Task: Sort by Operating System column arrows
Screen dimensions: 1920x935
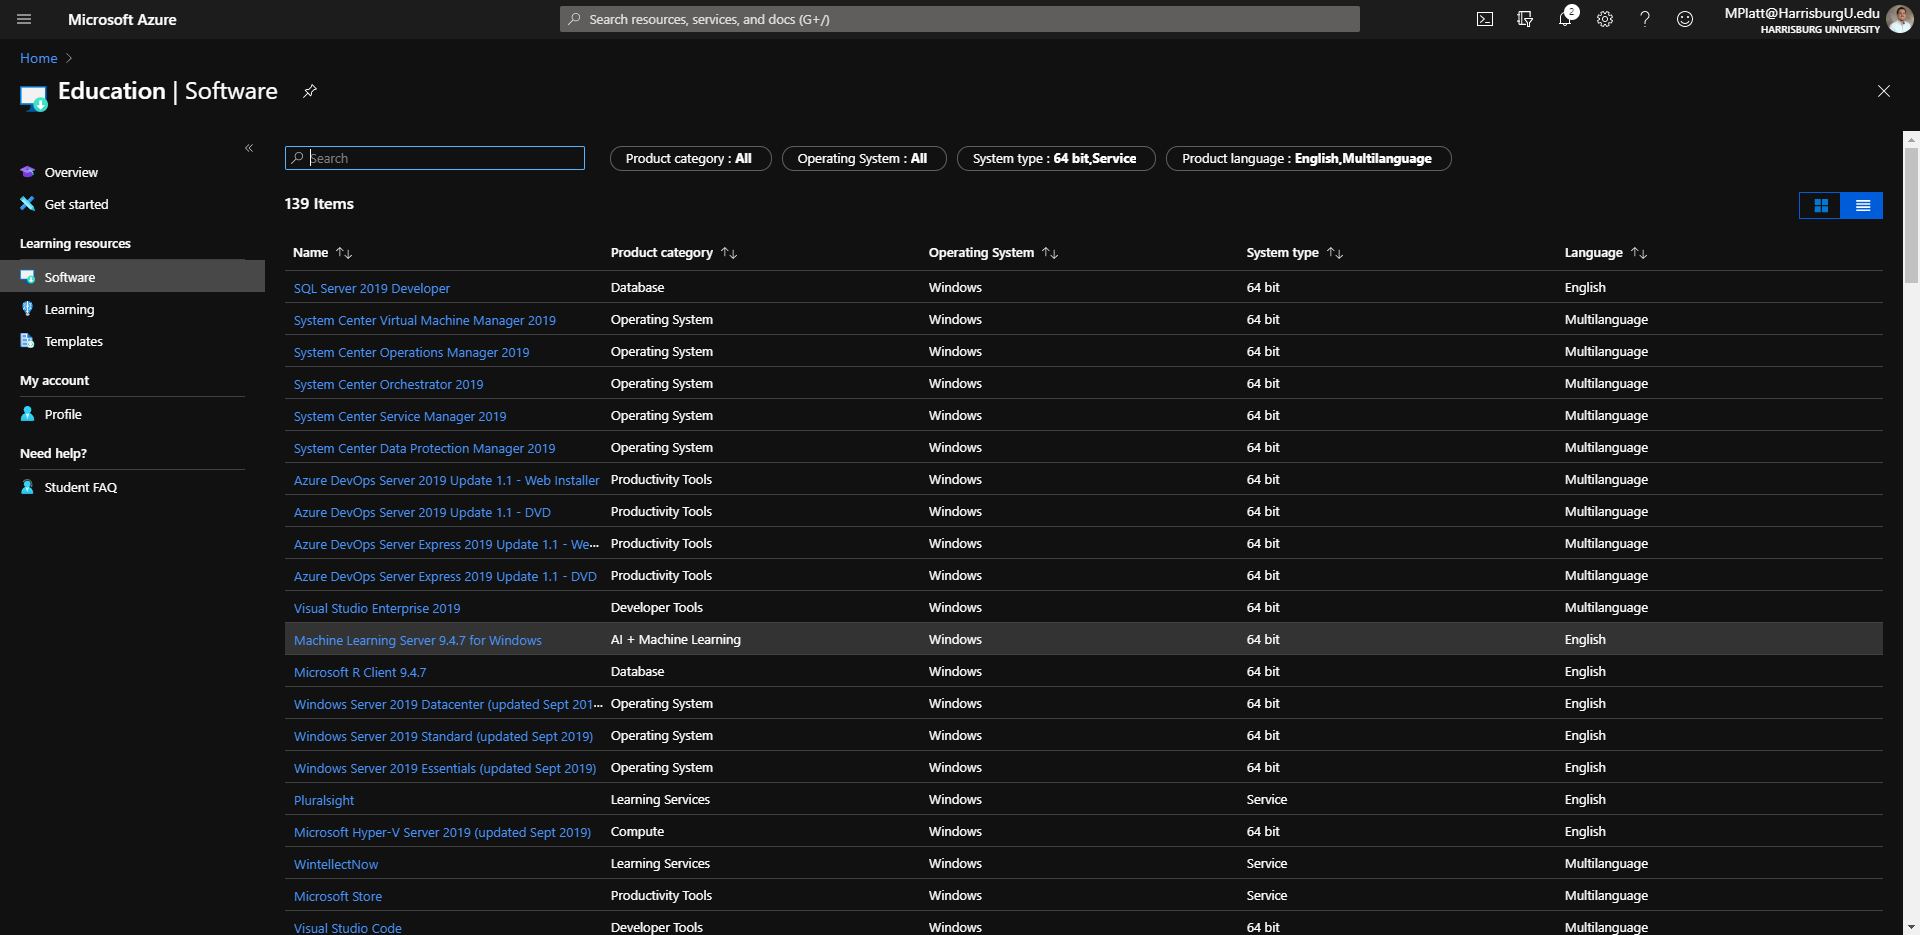Action: click(1050, 253)
